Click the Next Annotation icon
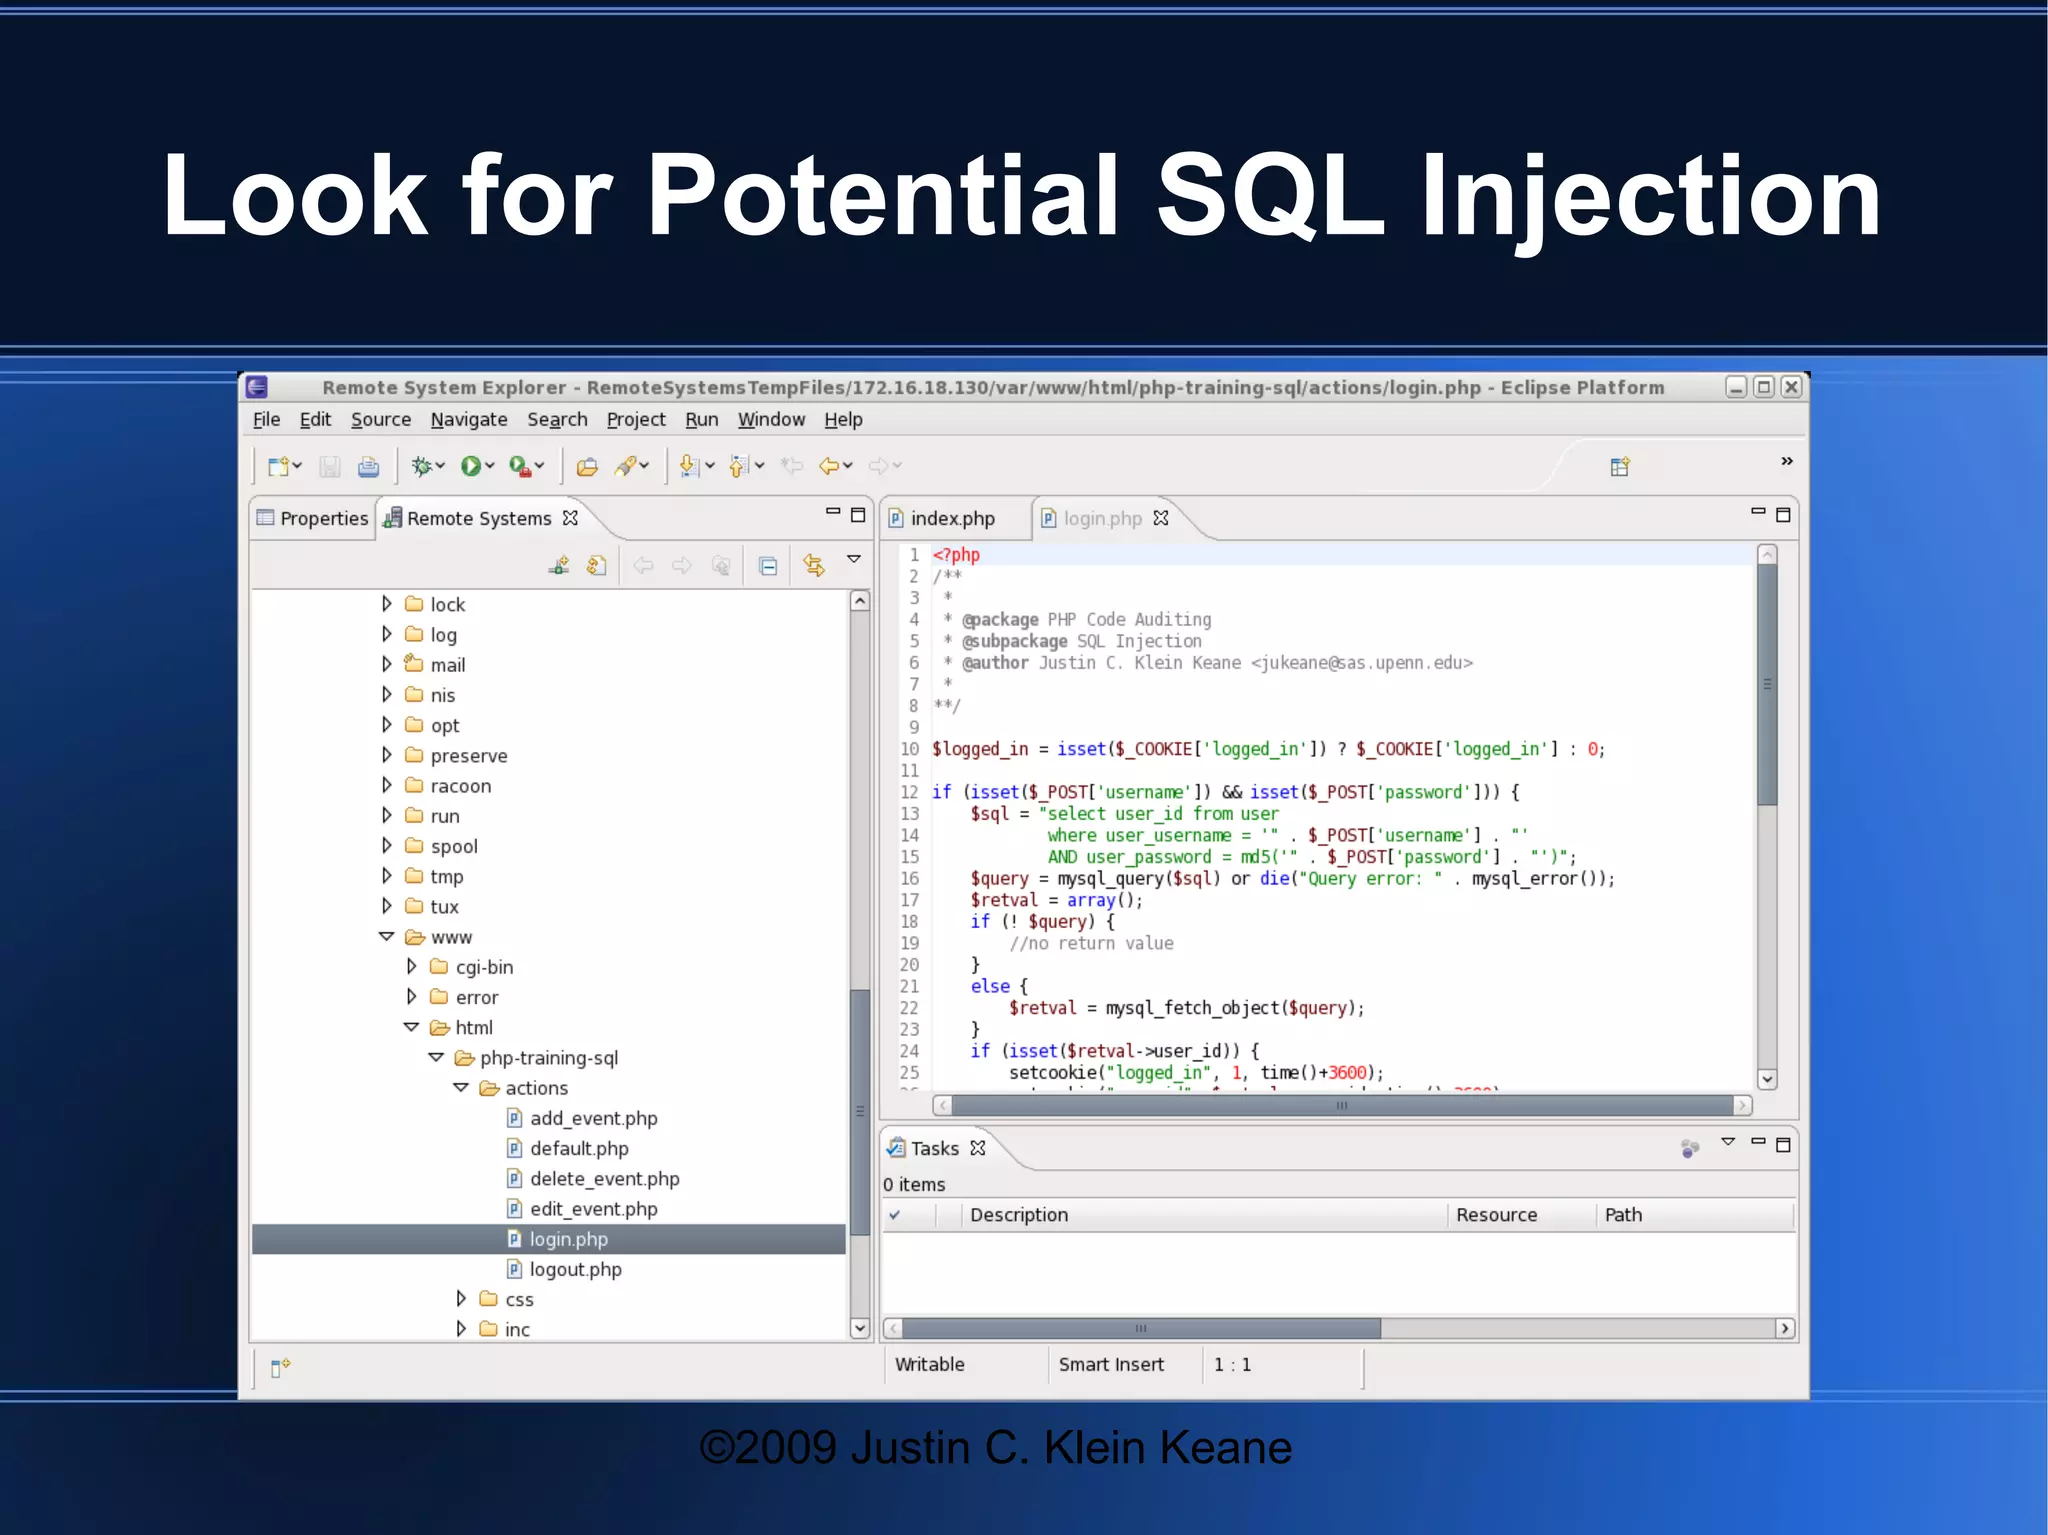The image size is (2048, 1535). 689,466
